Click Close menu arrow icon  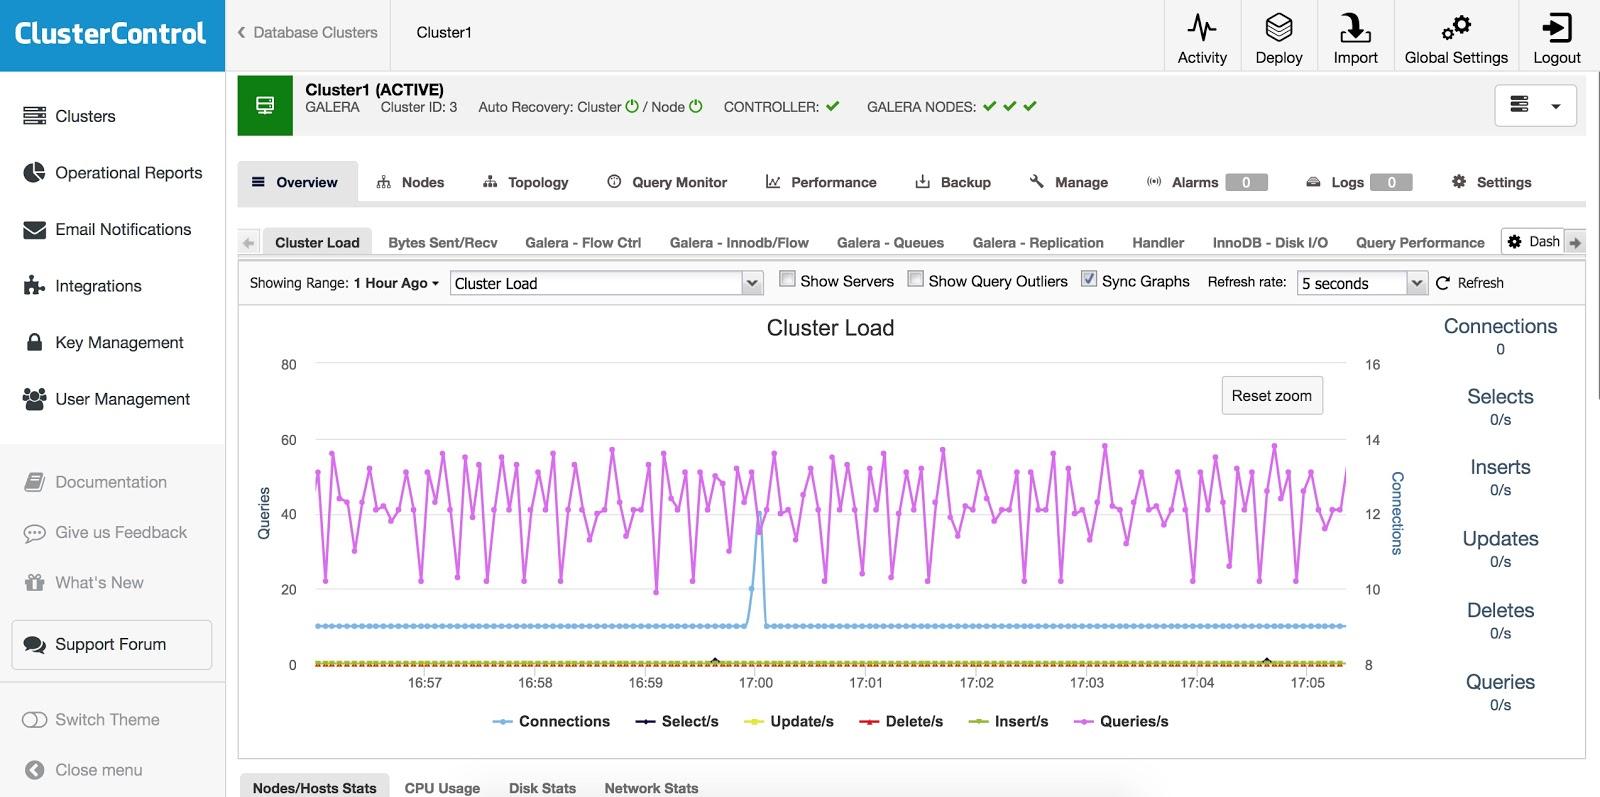click(35, 770)
